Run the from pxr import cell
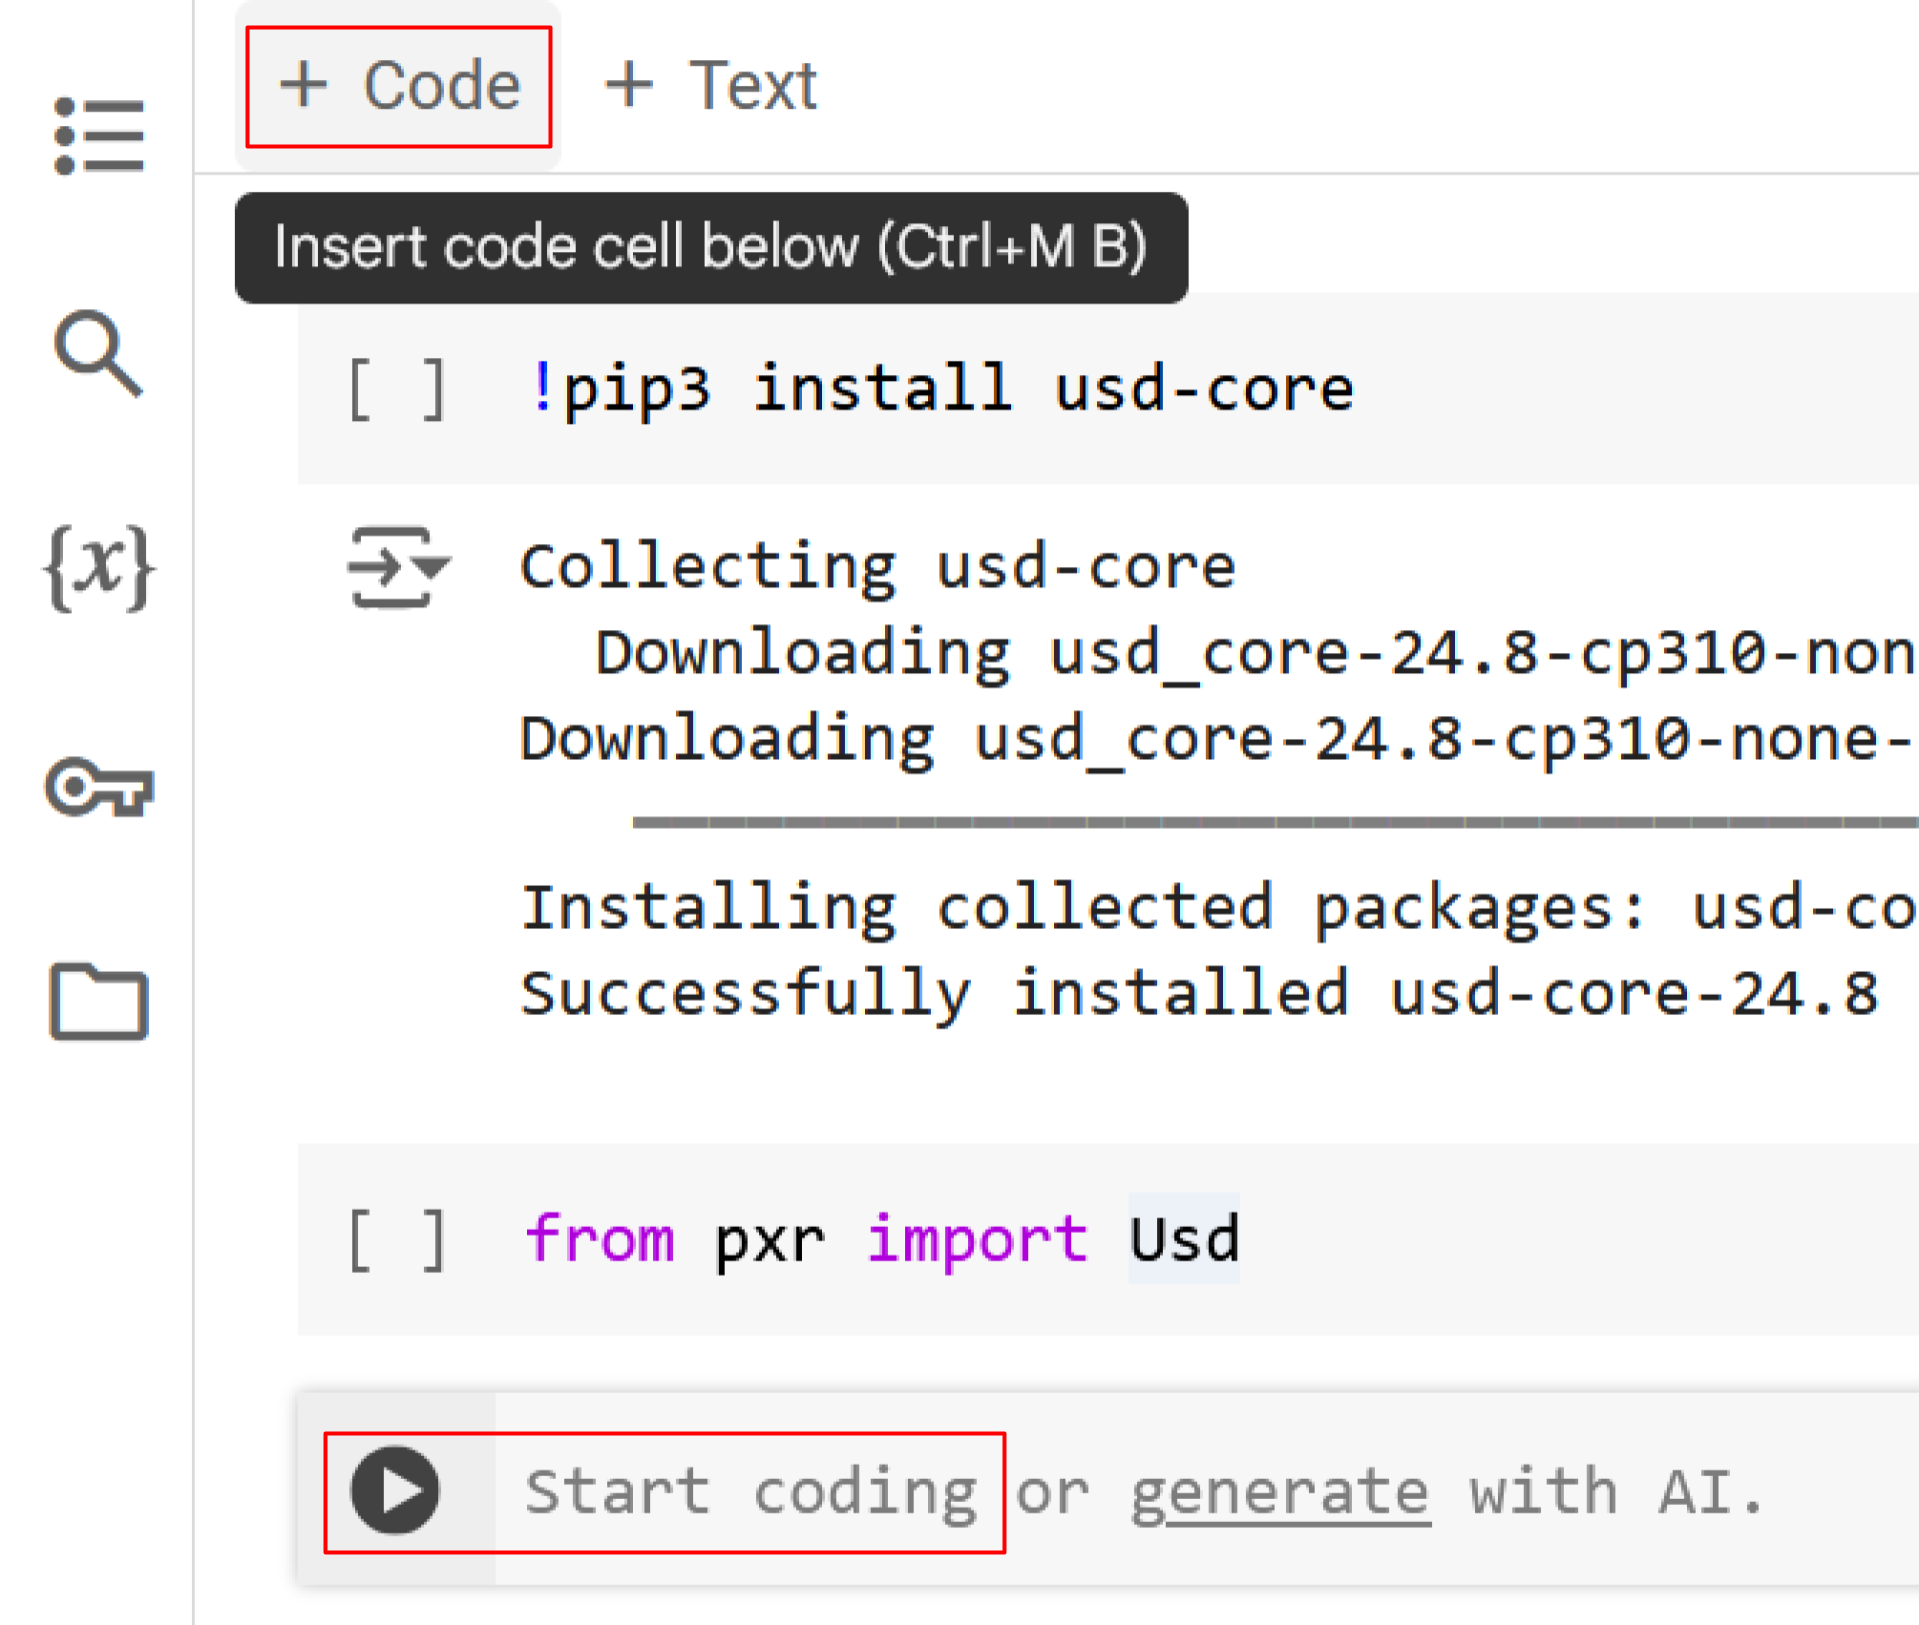Screen dimensions: 1919x1625 pos(397,1240)
